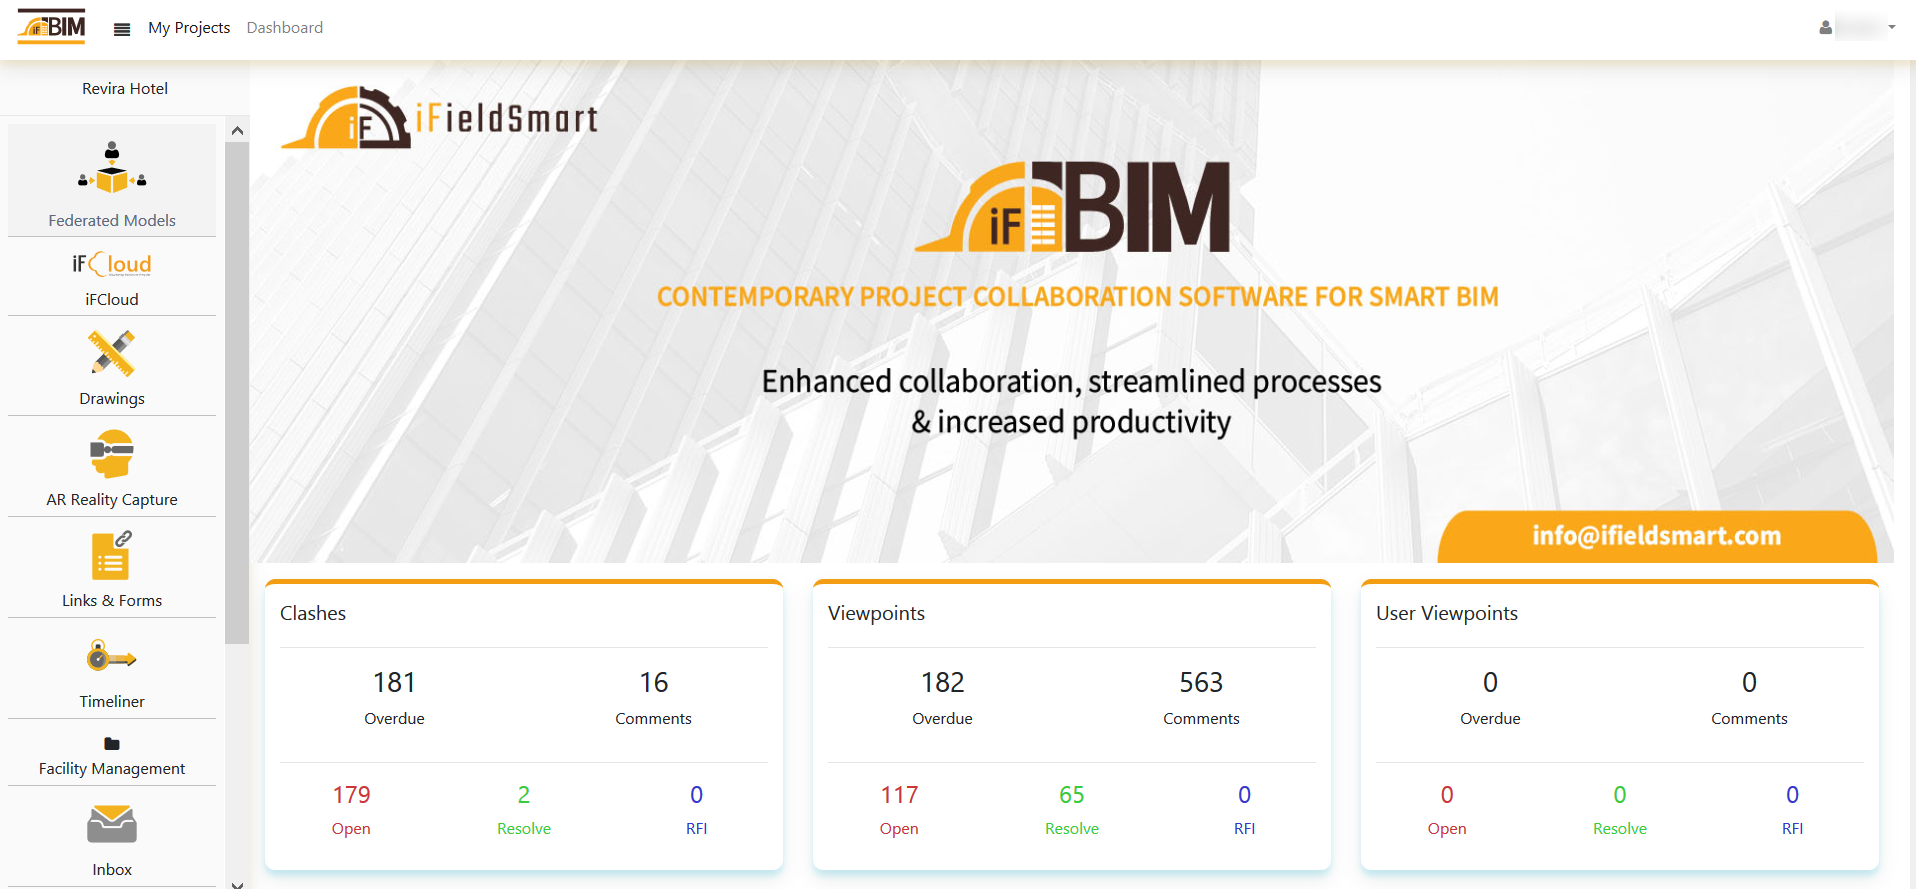Screen dimensions: 1916x889
Task: Open My Projects in the header
Action: pos(189,28)
